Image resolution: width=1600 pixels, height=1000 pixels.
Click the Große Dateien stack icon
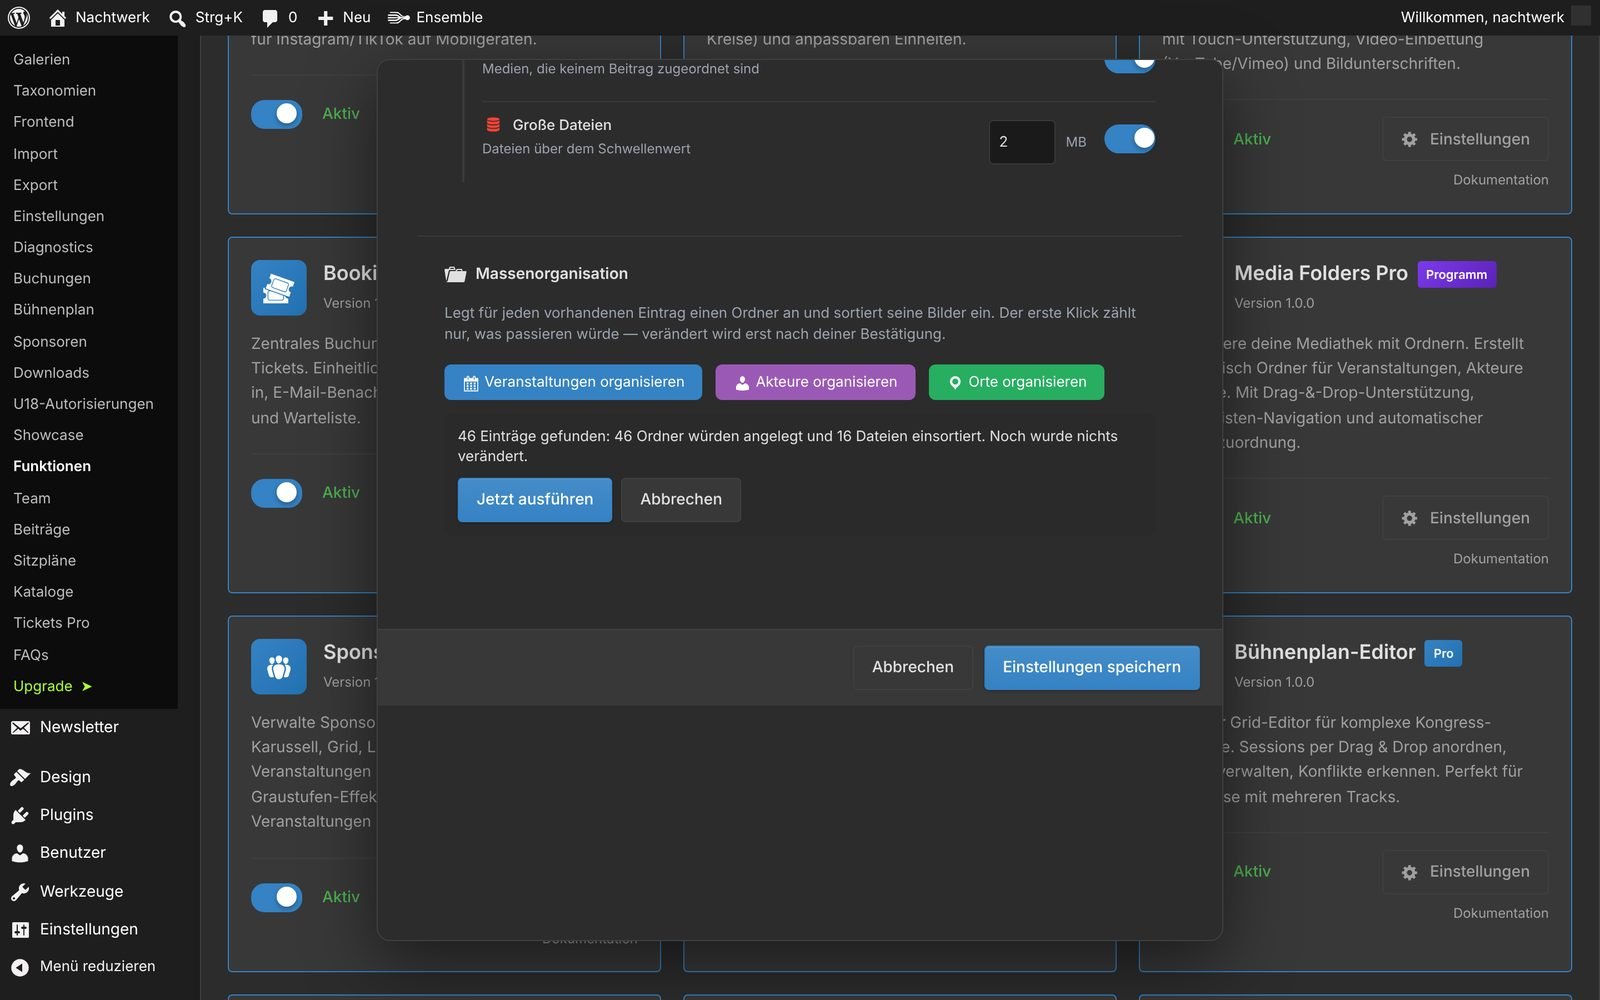pyautogui.click(x=493, y=125)
